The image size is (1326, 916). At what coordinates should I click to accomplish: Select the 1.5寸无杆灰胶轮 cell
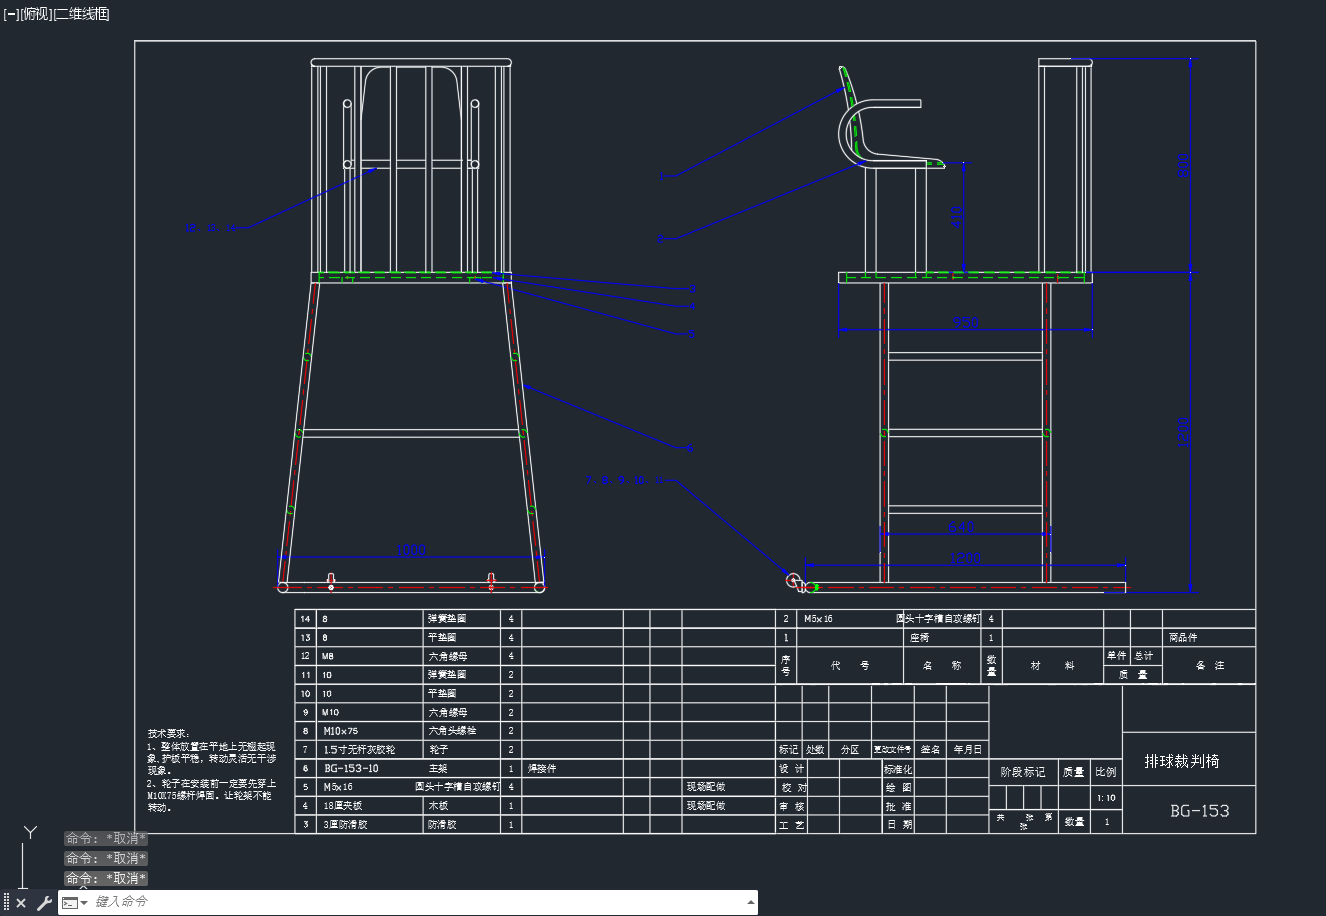[360, 749]
